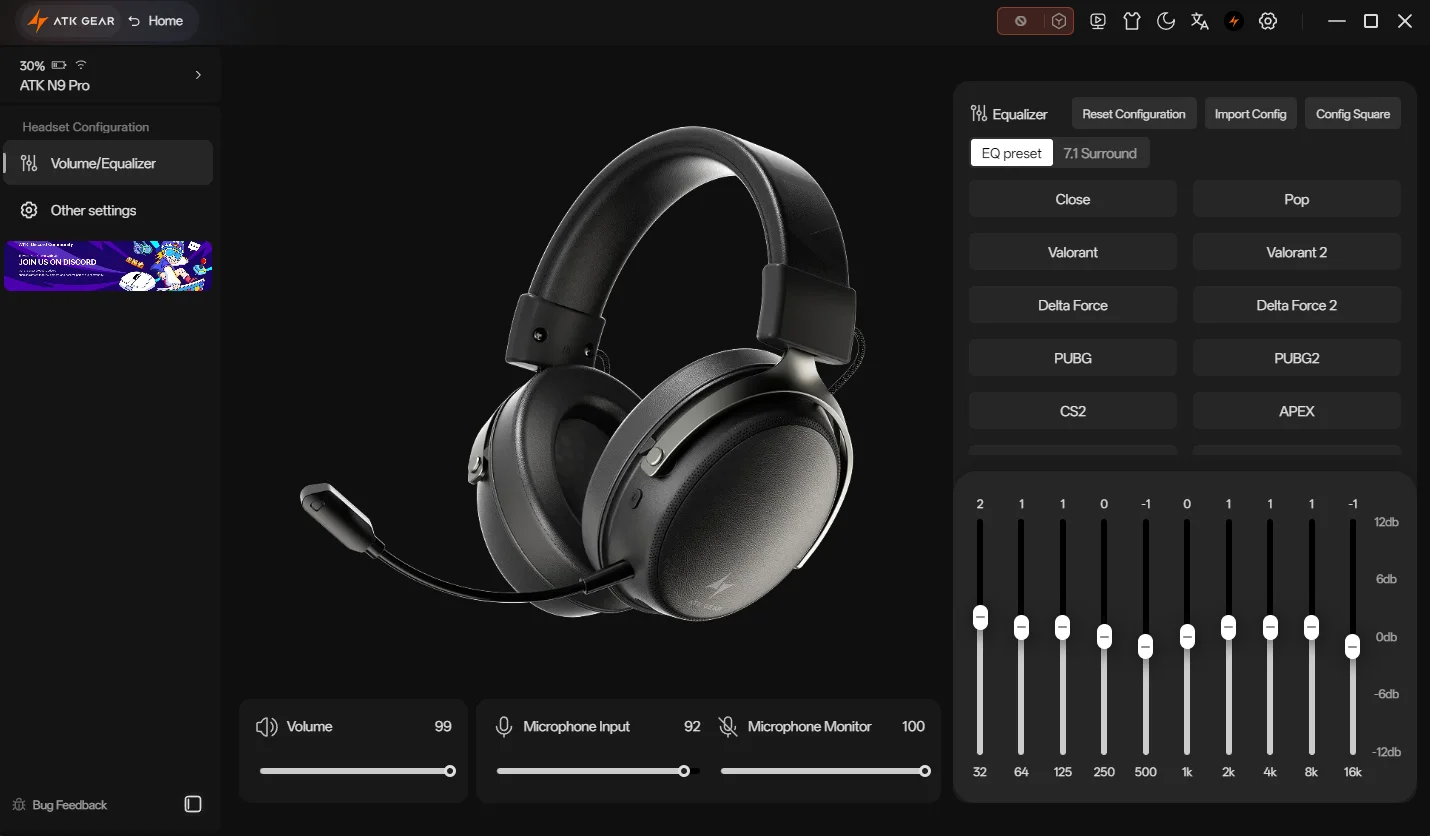Select the Valorant EQ preset
The width and height of the screenshot is (1430, 836).
[1073, 252]
